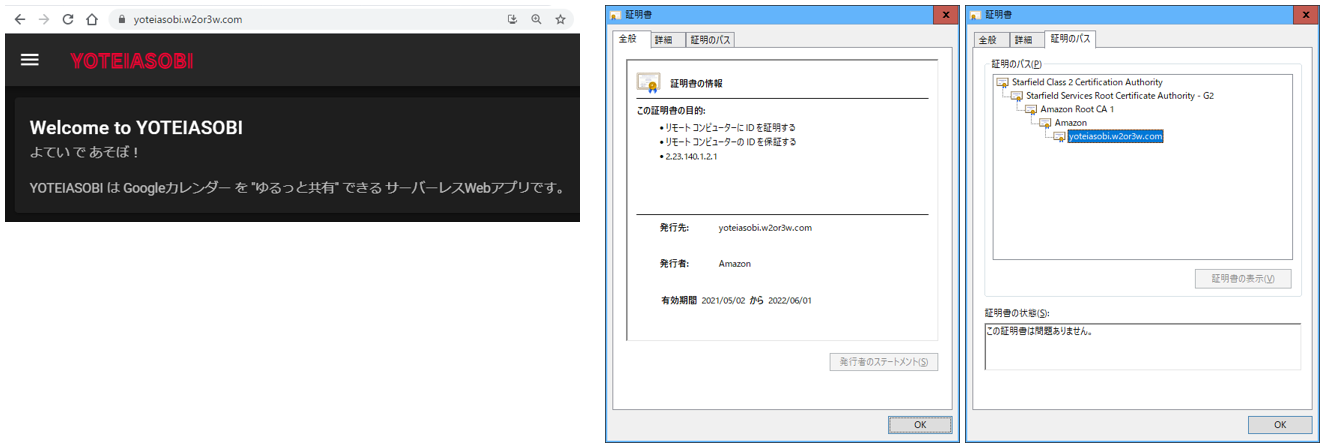
Task: Click the validity dates 2021/05/02 から 2022/06/01
Action: pos(759,300)
